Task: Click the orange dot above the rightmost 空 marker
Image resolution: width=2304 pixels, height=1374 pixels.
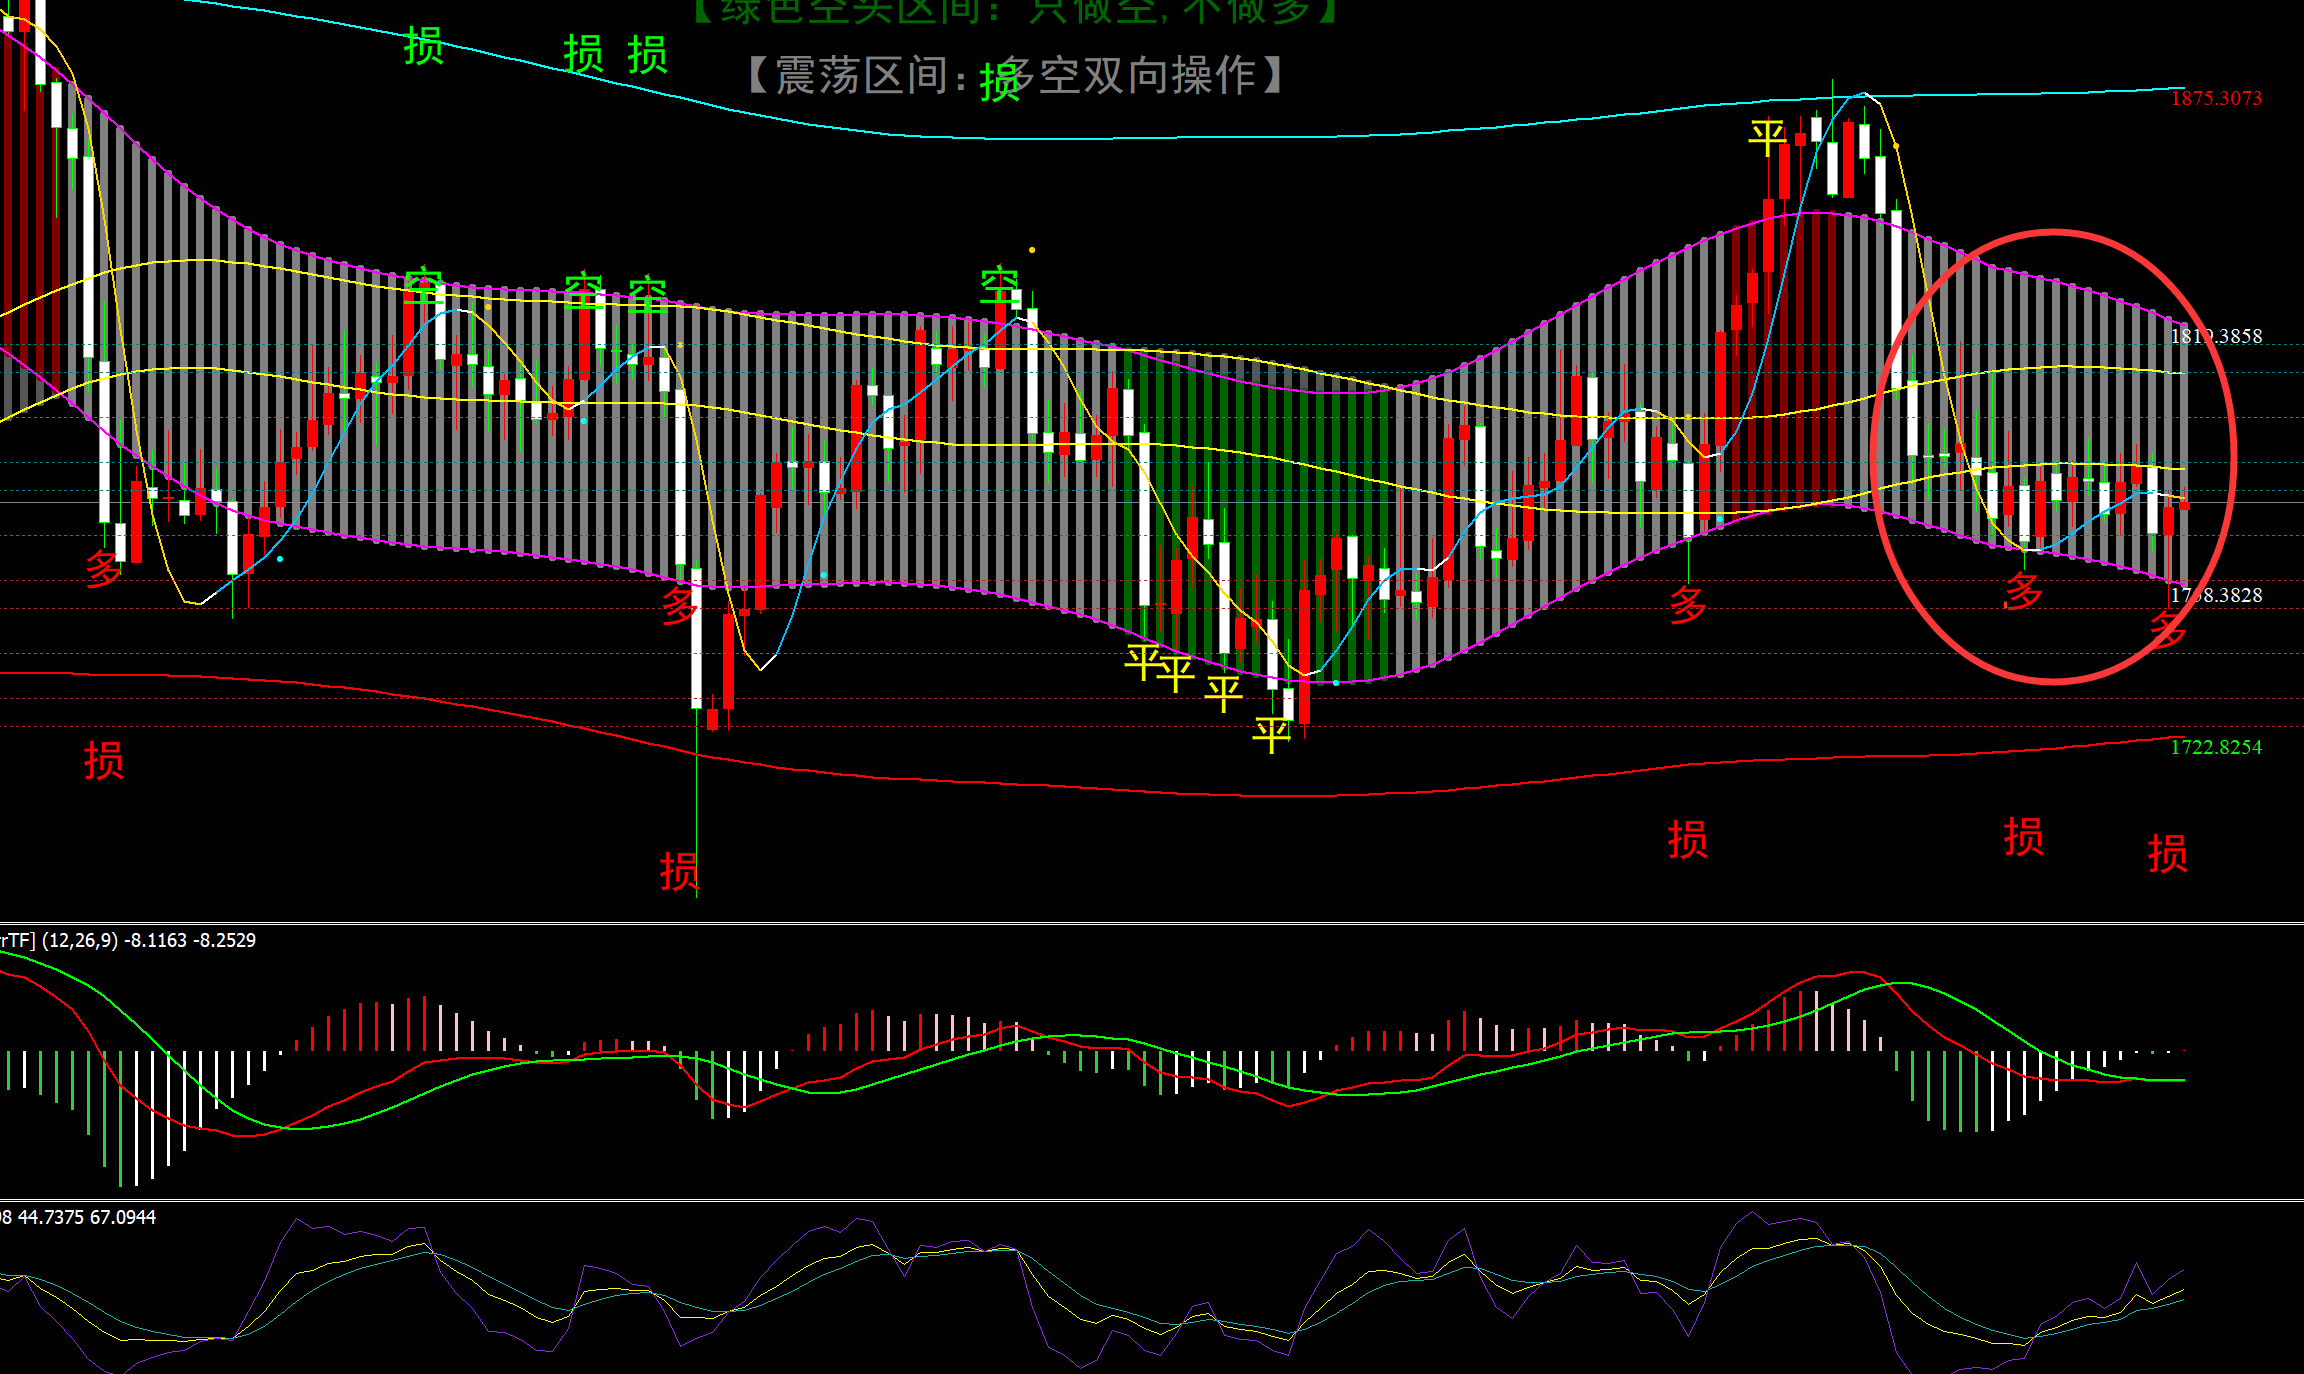Action: pyautogui.click(x=1032, y=250)
